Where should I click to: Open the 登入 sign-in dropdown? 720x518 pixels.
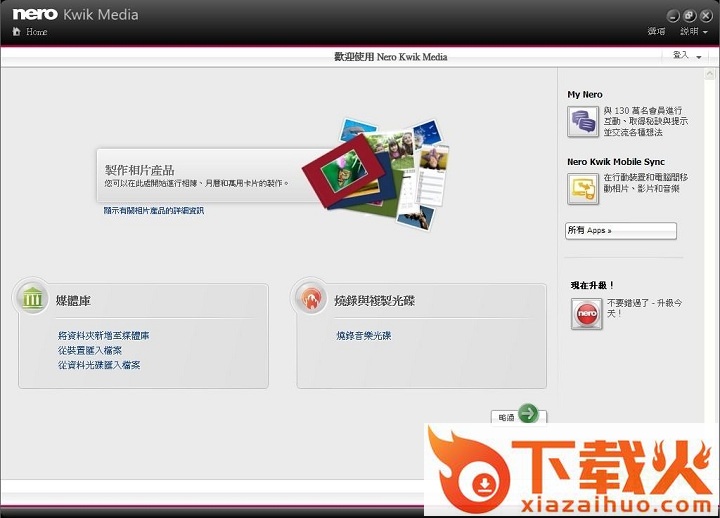coord(686,56)
